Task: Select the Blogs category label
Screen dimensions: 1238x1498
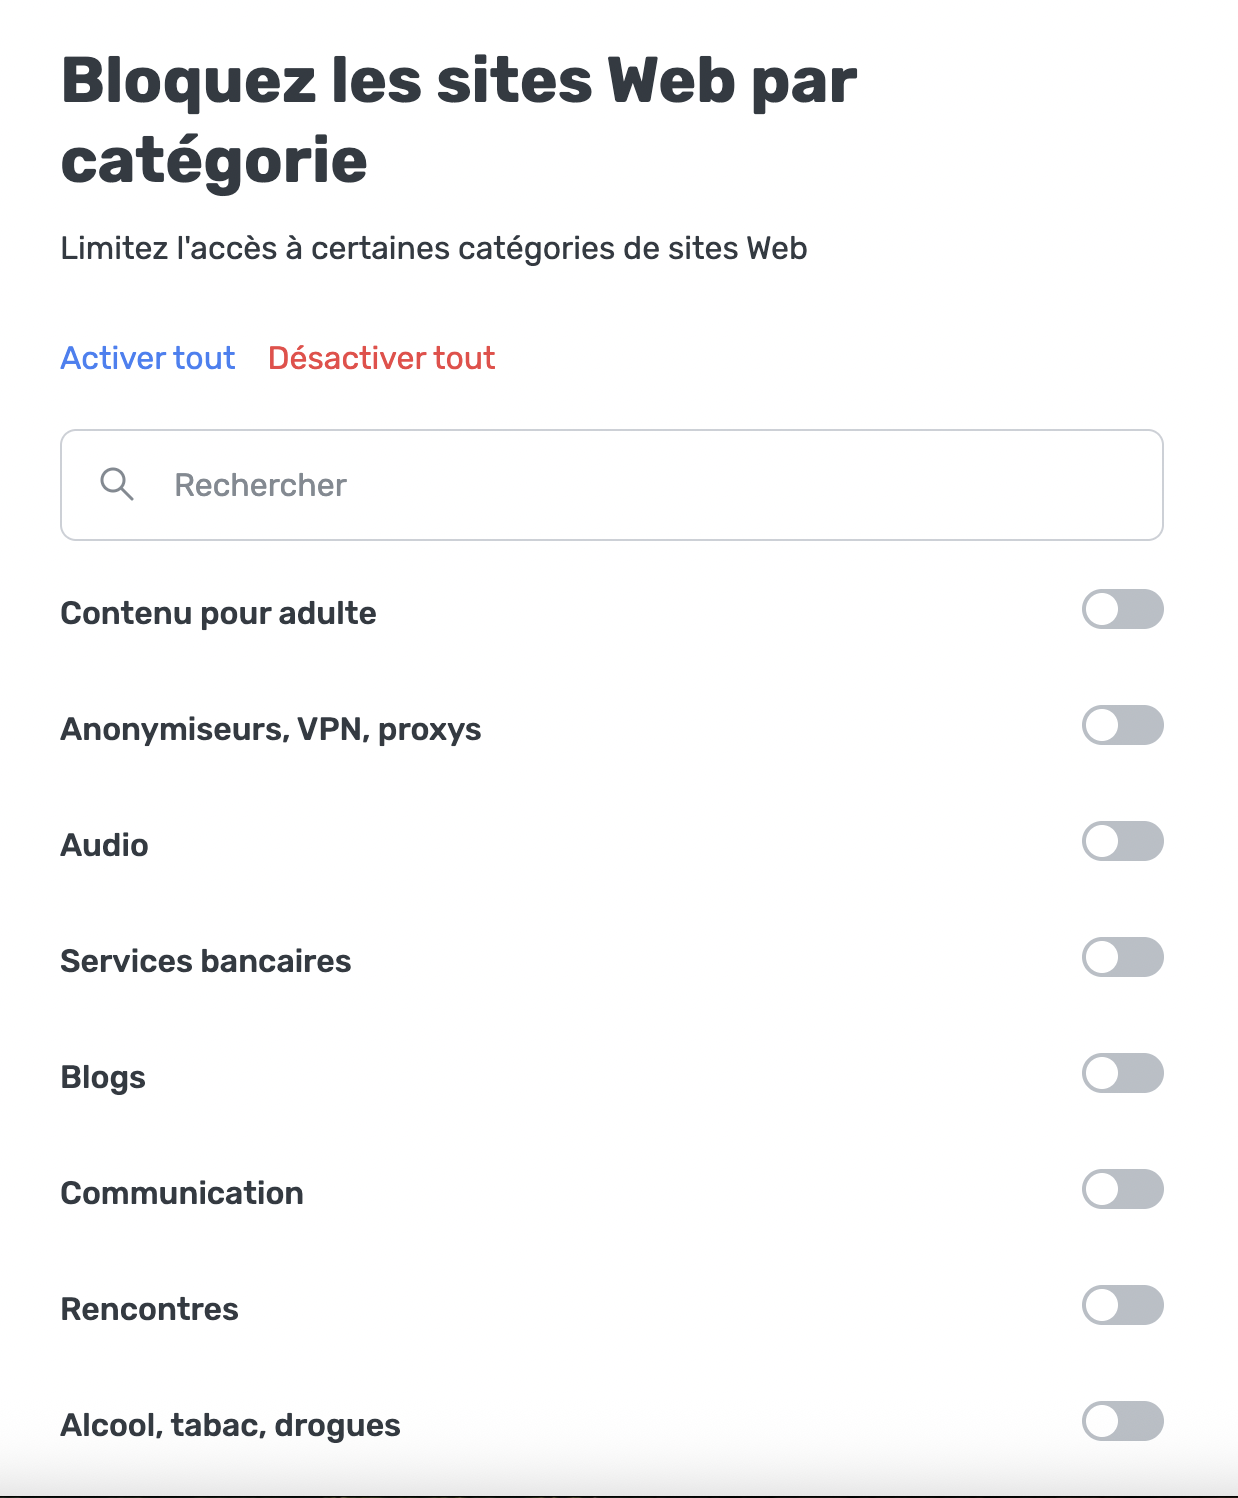Action: (x=103, y=1077)
